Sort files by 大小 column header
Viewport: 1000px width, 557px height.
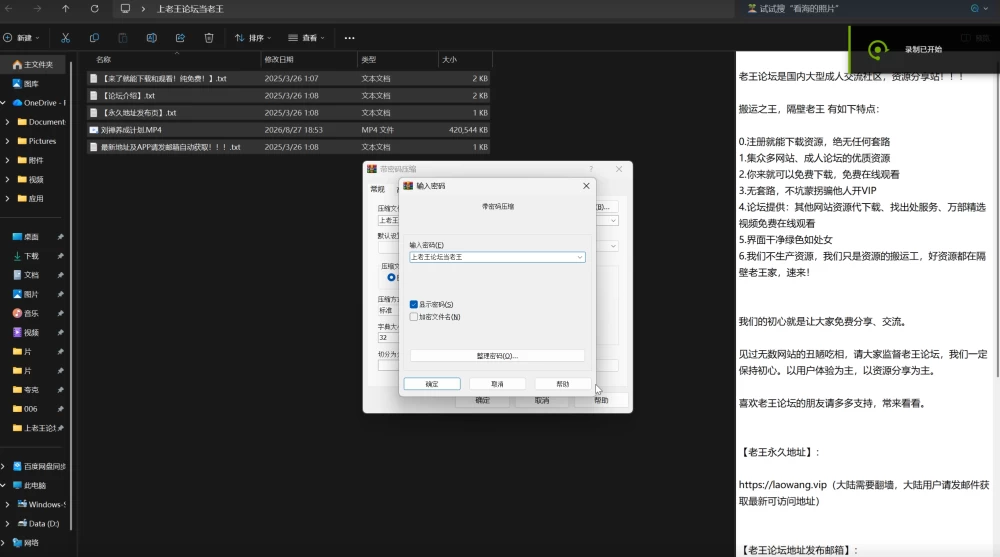coord(450,59)
